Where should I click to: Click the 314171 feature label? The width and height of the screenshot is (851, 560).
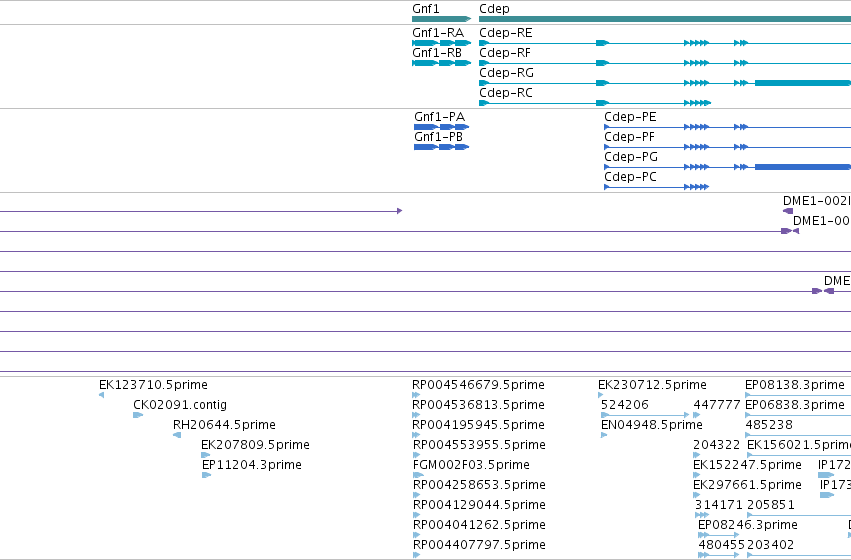pos(719,505)
